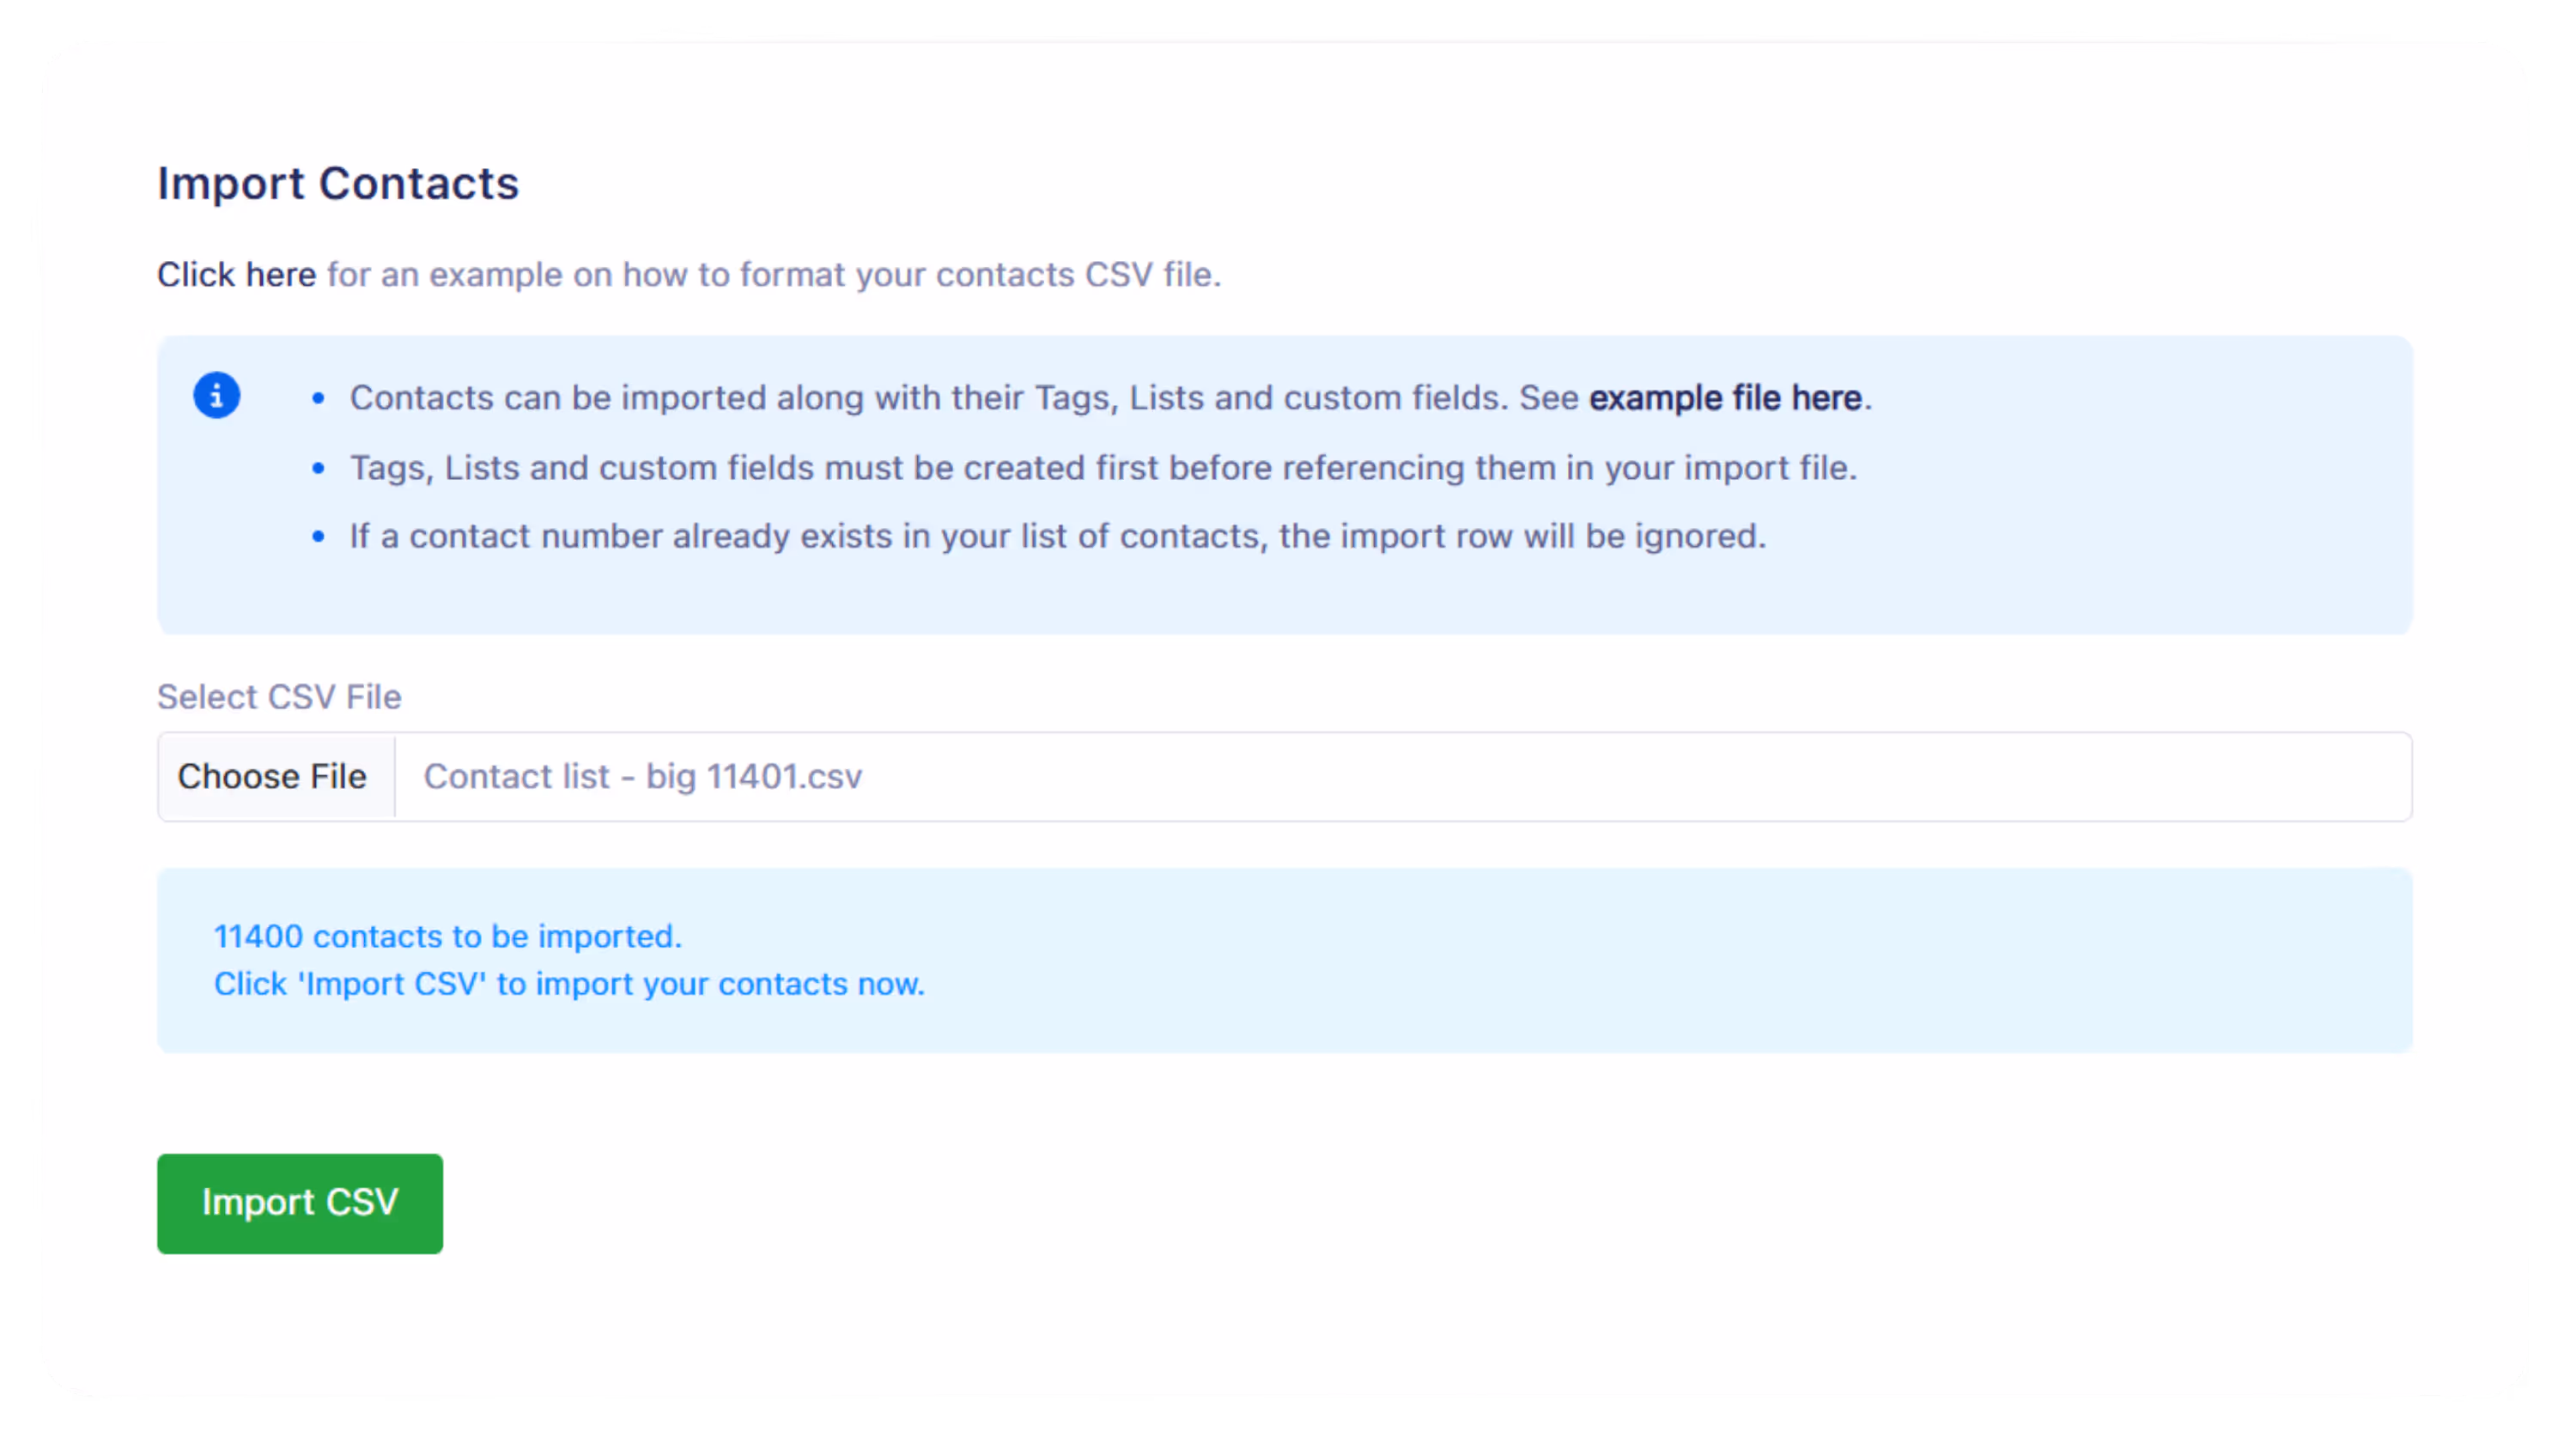The image size is (2576, 1455).
Task: Click the Select CSV File label
Action: click(x=279, y=696)
